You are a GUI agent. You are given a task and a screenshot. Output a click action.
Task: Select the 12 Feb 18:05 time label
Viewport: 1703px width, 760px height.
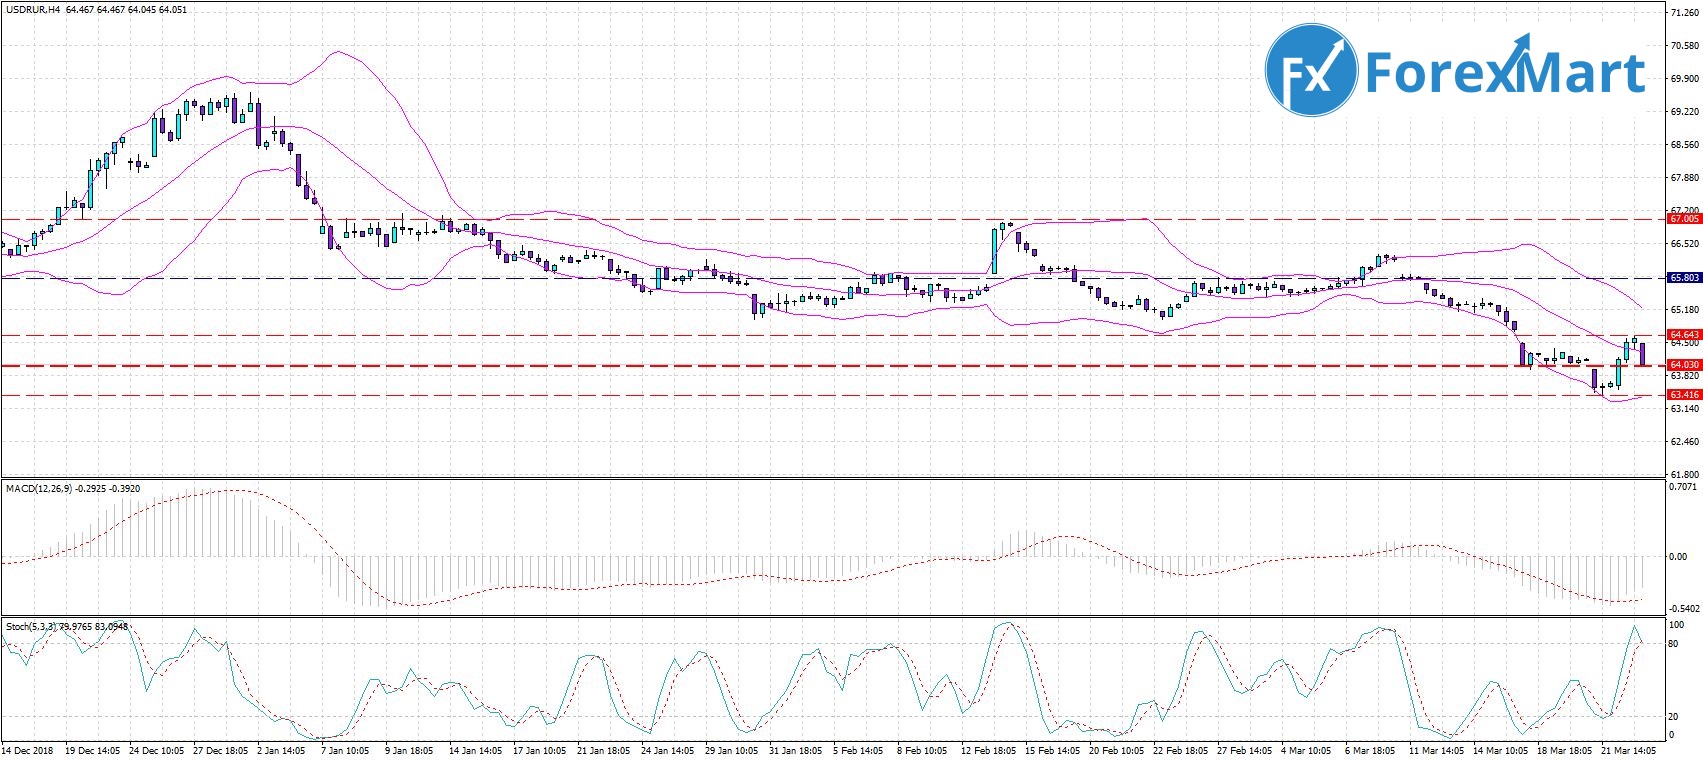[988, 750]
